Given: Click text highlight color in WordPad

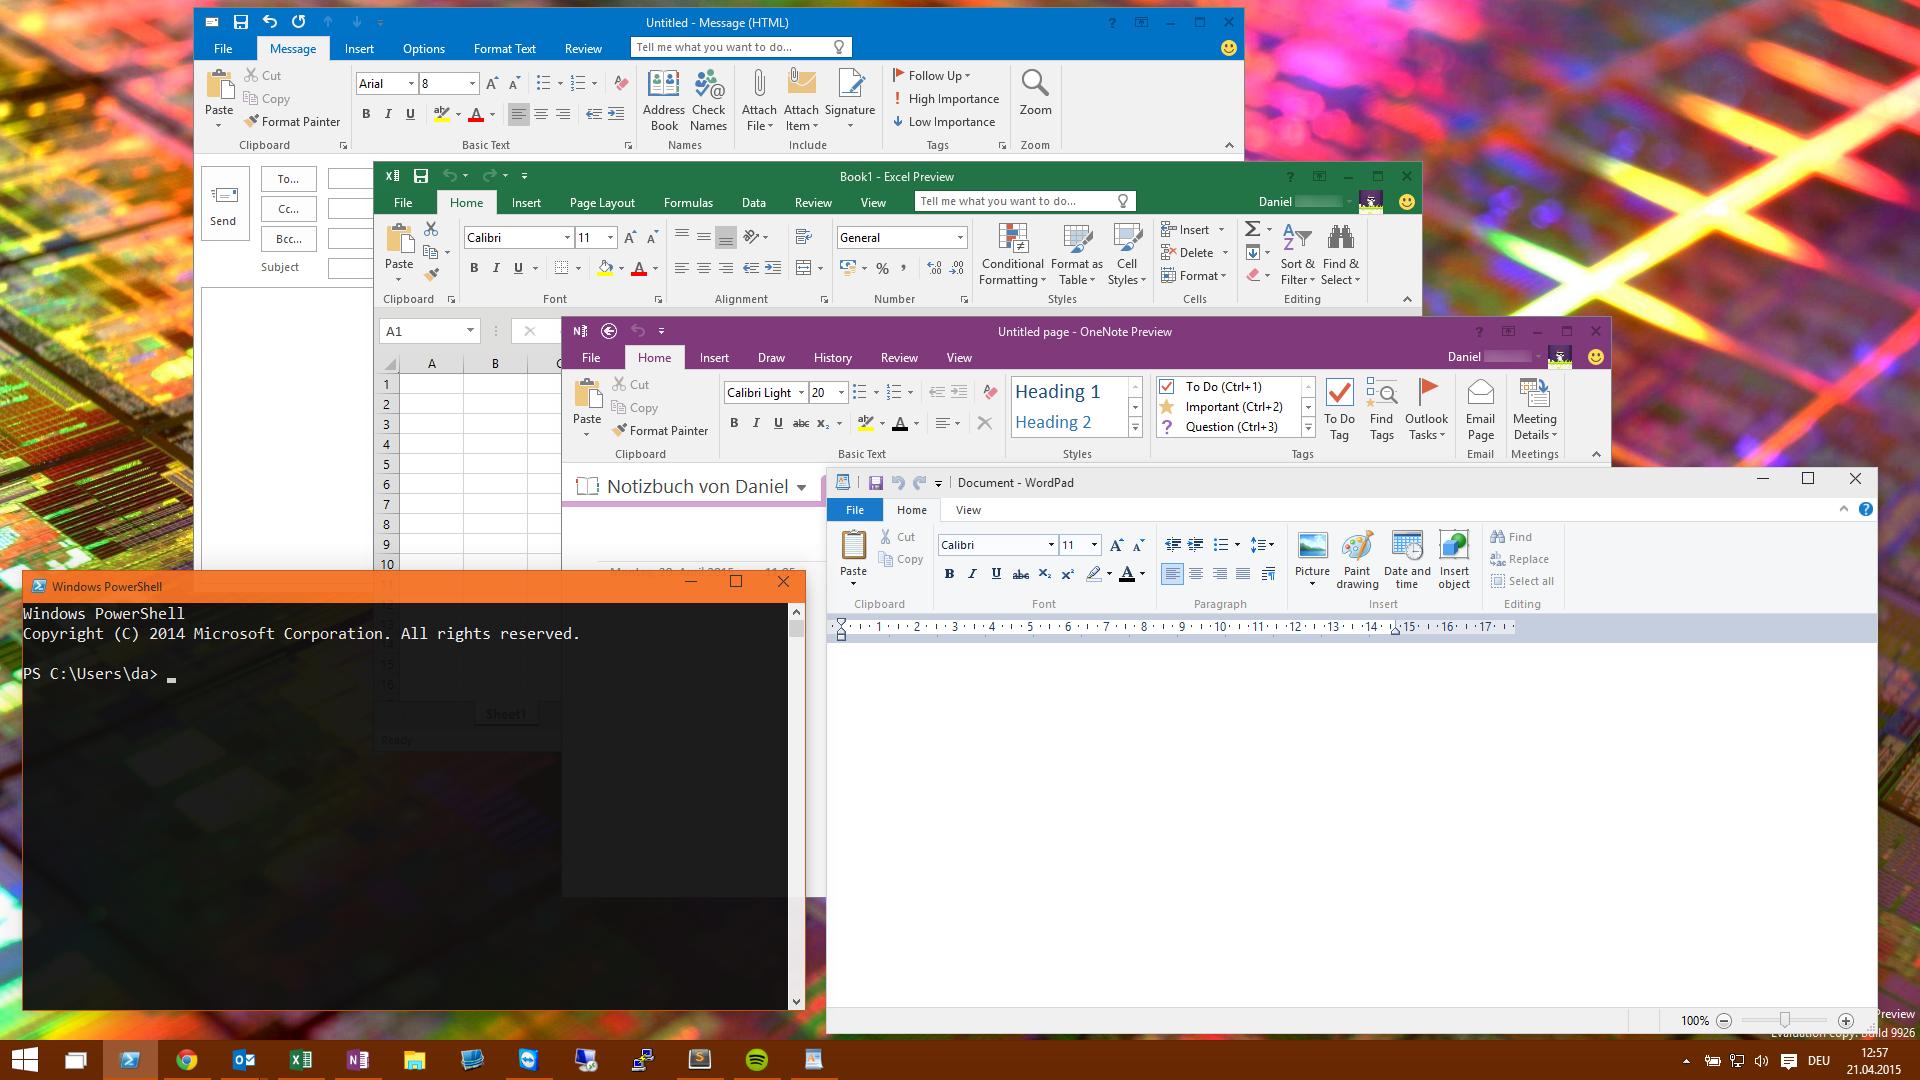Looking at the screenshot, I should 1094,574.
